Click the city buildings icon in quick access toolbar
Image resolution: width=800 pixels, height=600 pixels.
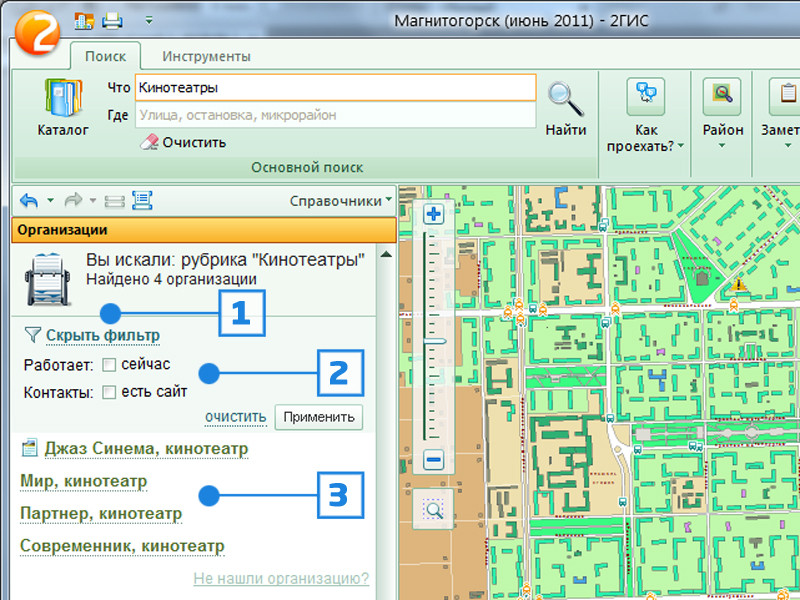click(x=84, y=21)
